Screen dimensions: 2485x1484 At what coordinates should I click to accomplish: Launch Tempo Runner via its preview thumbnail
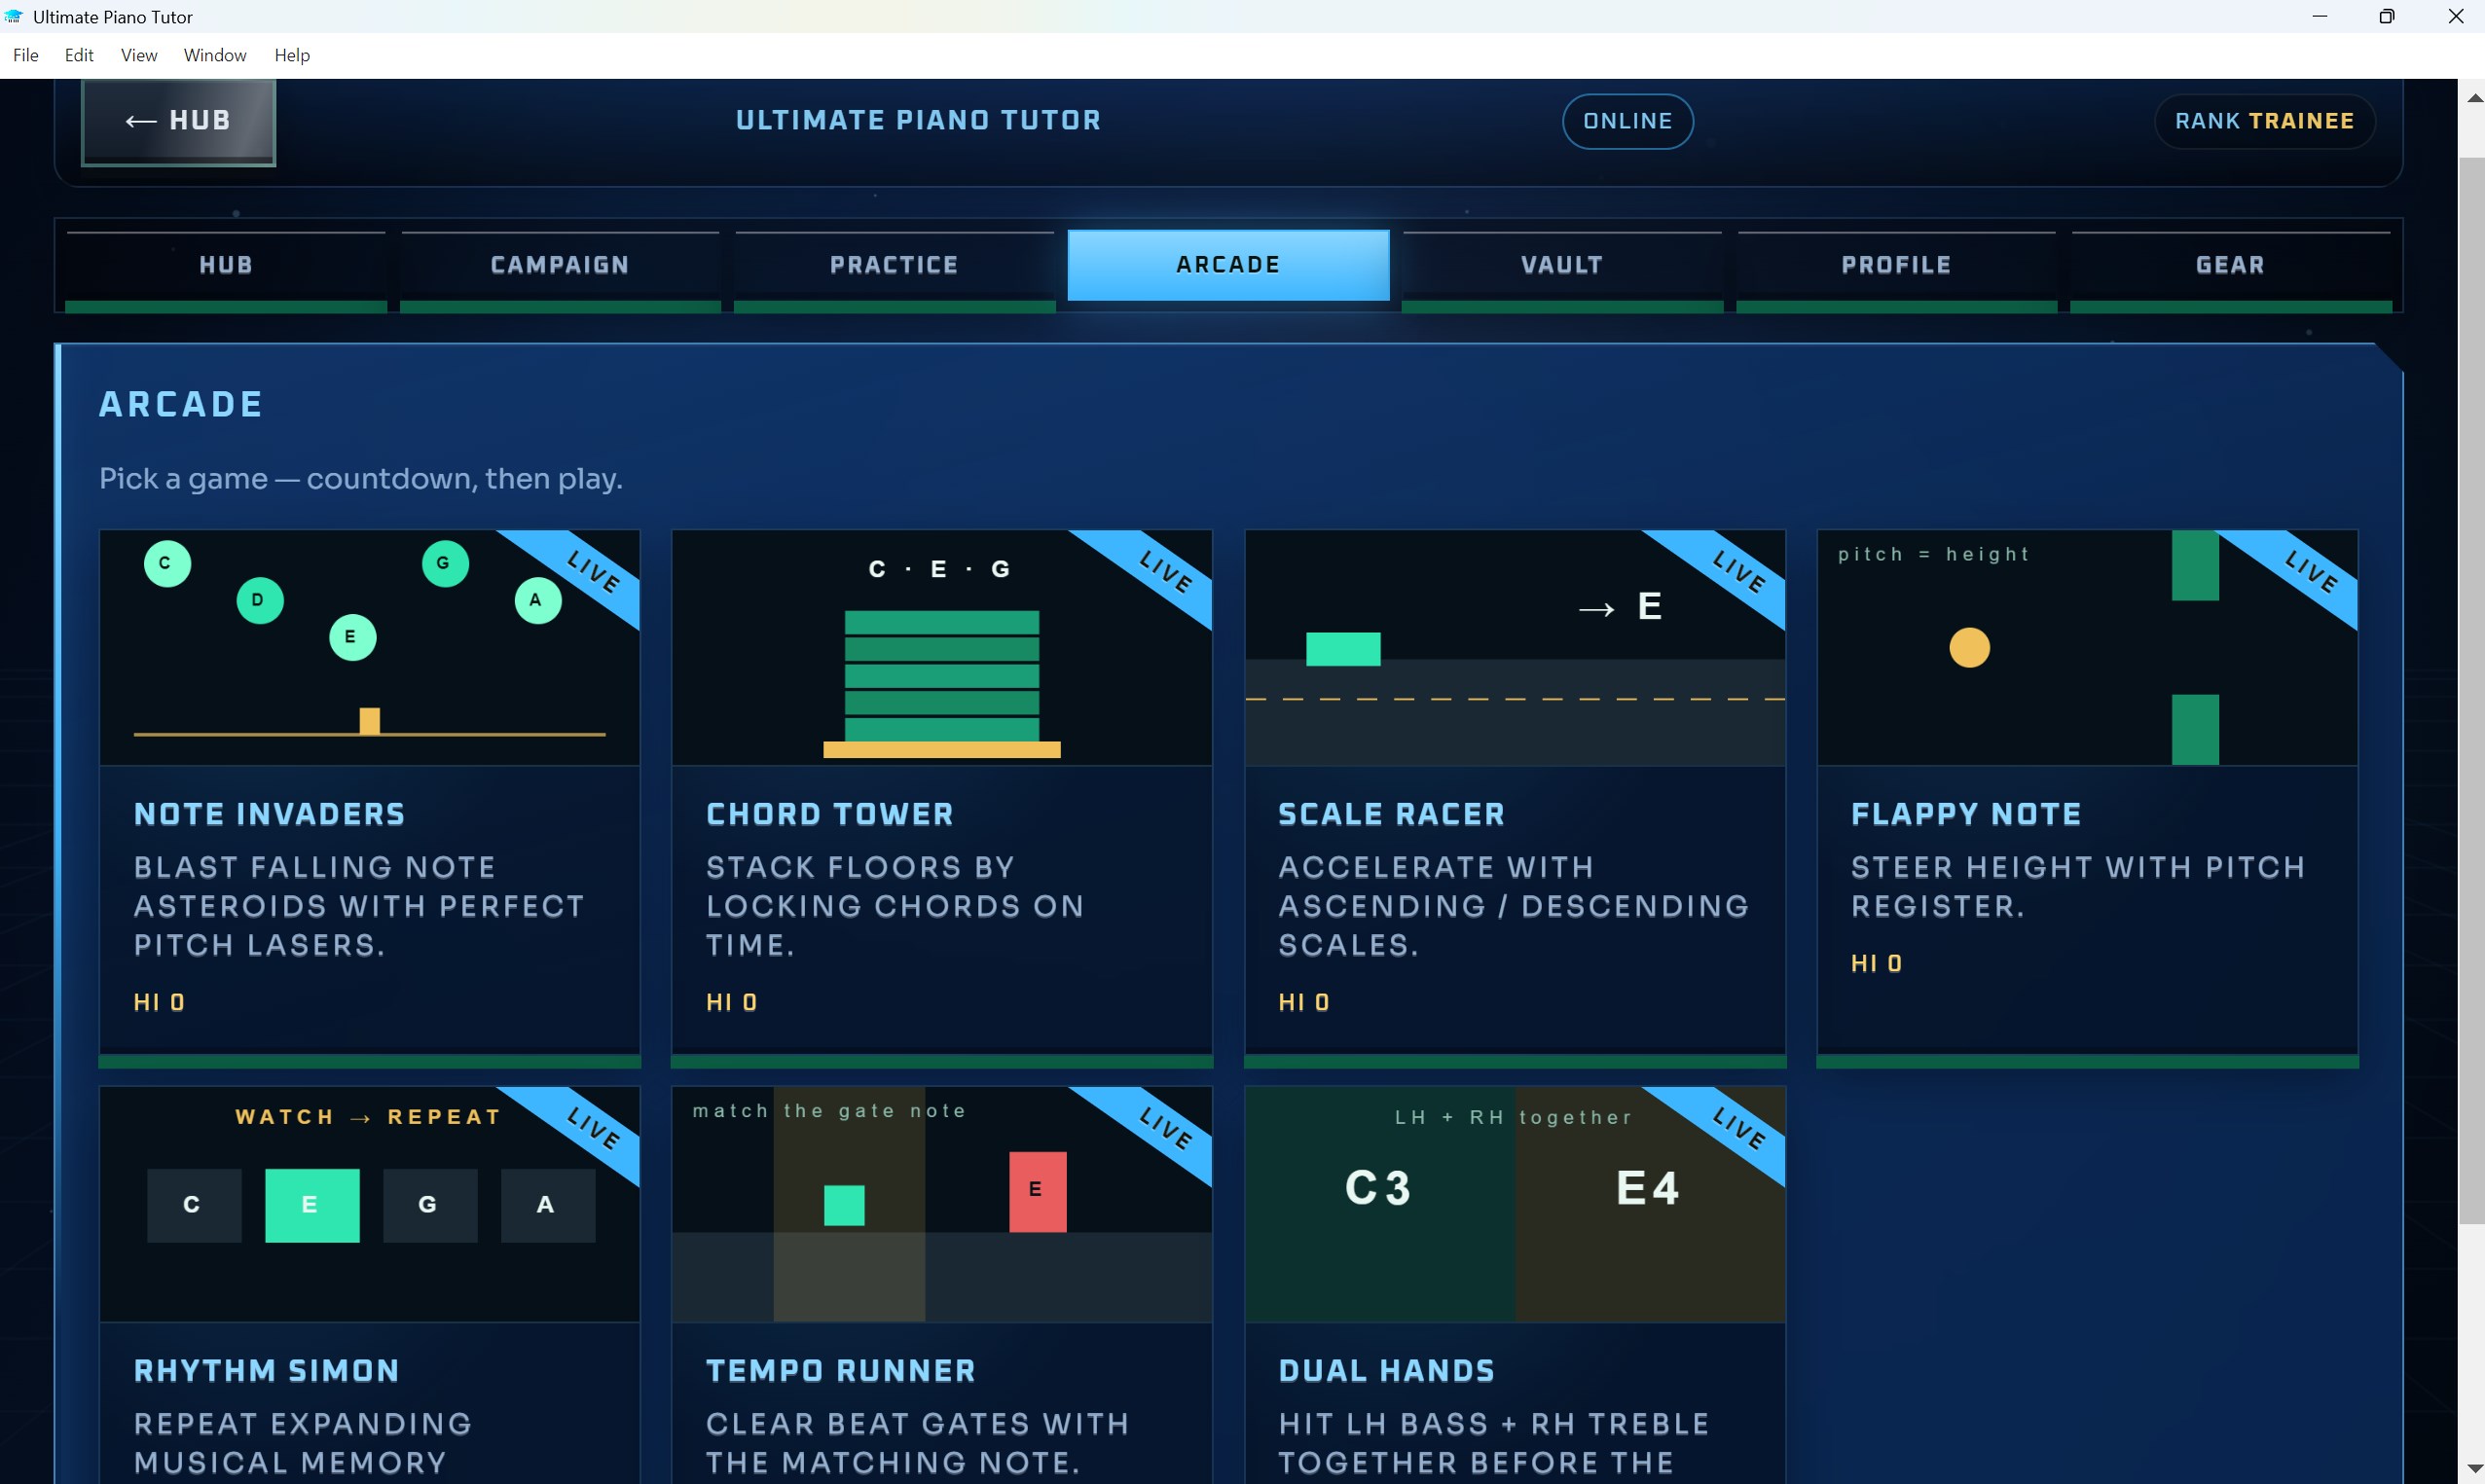tap(942, 1204)
